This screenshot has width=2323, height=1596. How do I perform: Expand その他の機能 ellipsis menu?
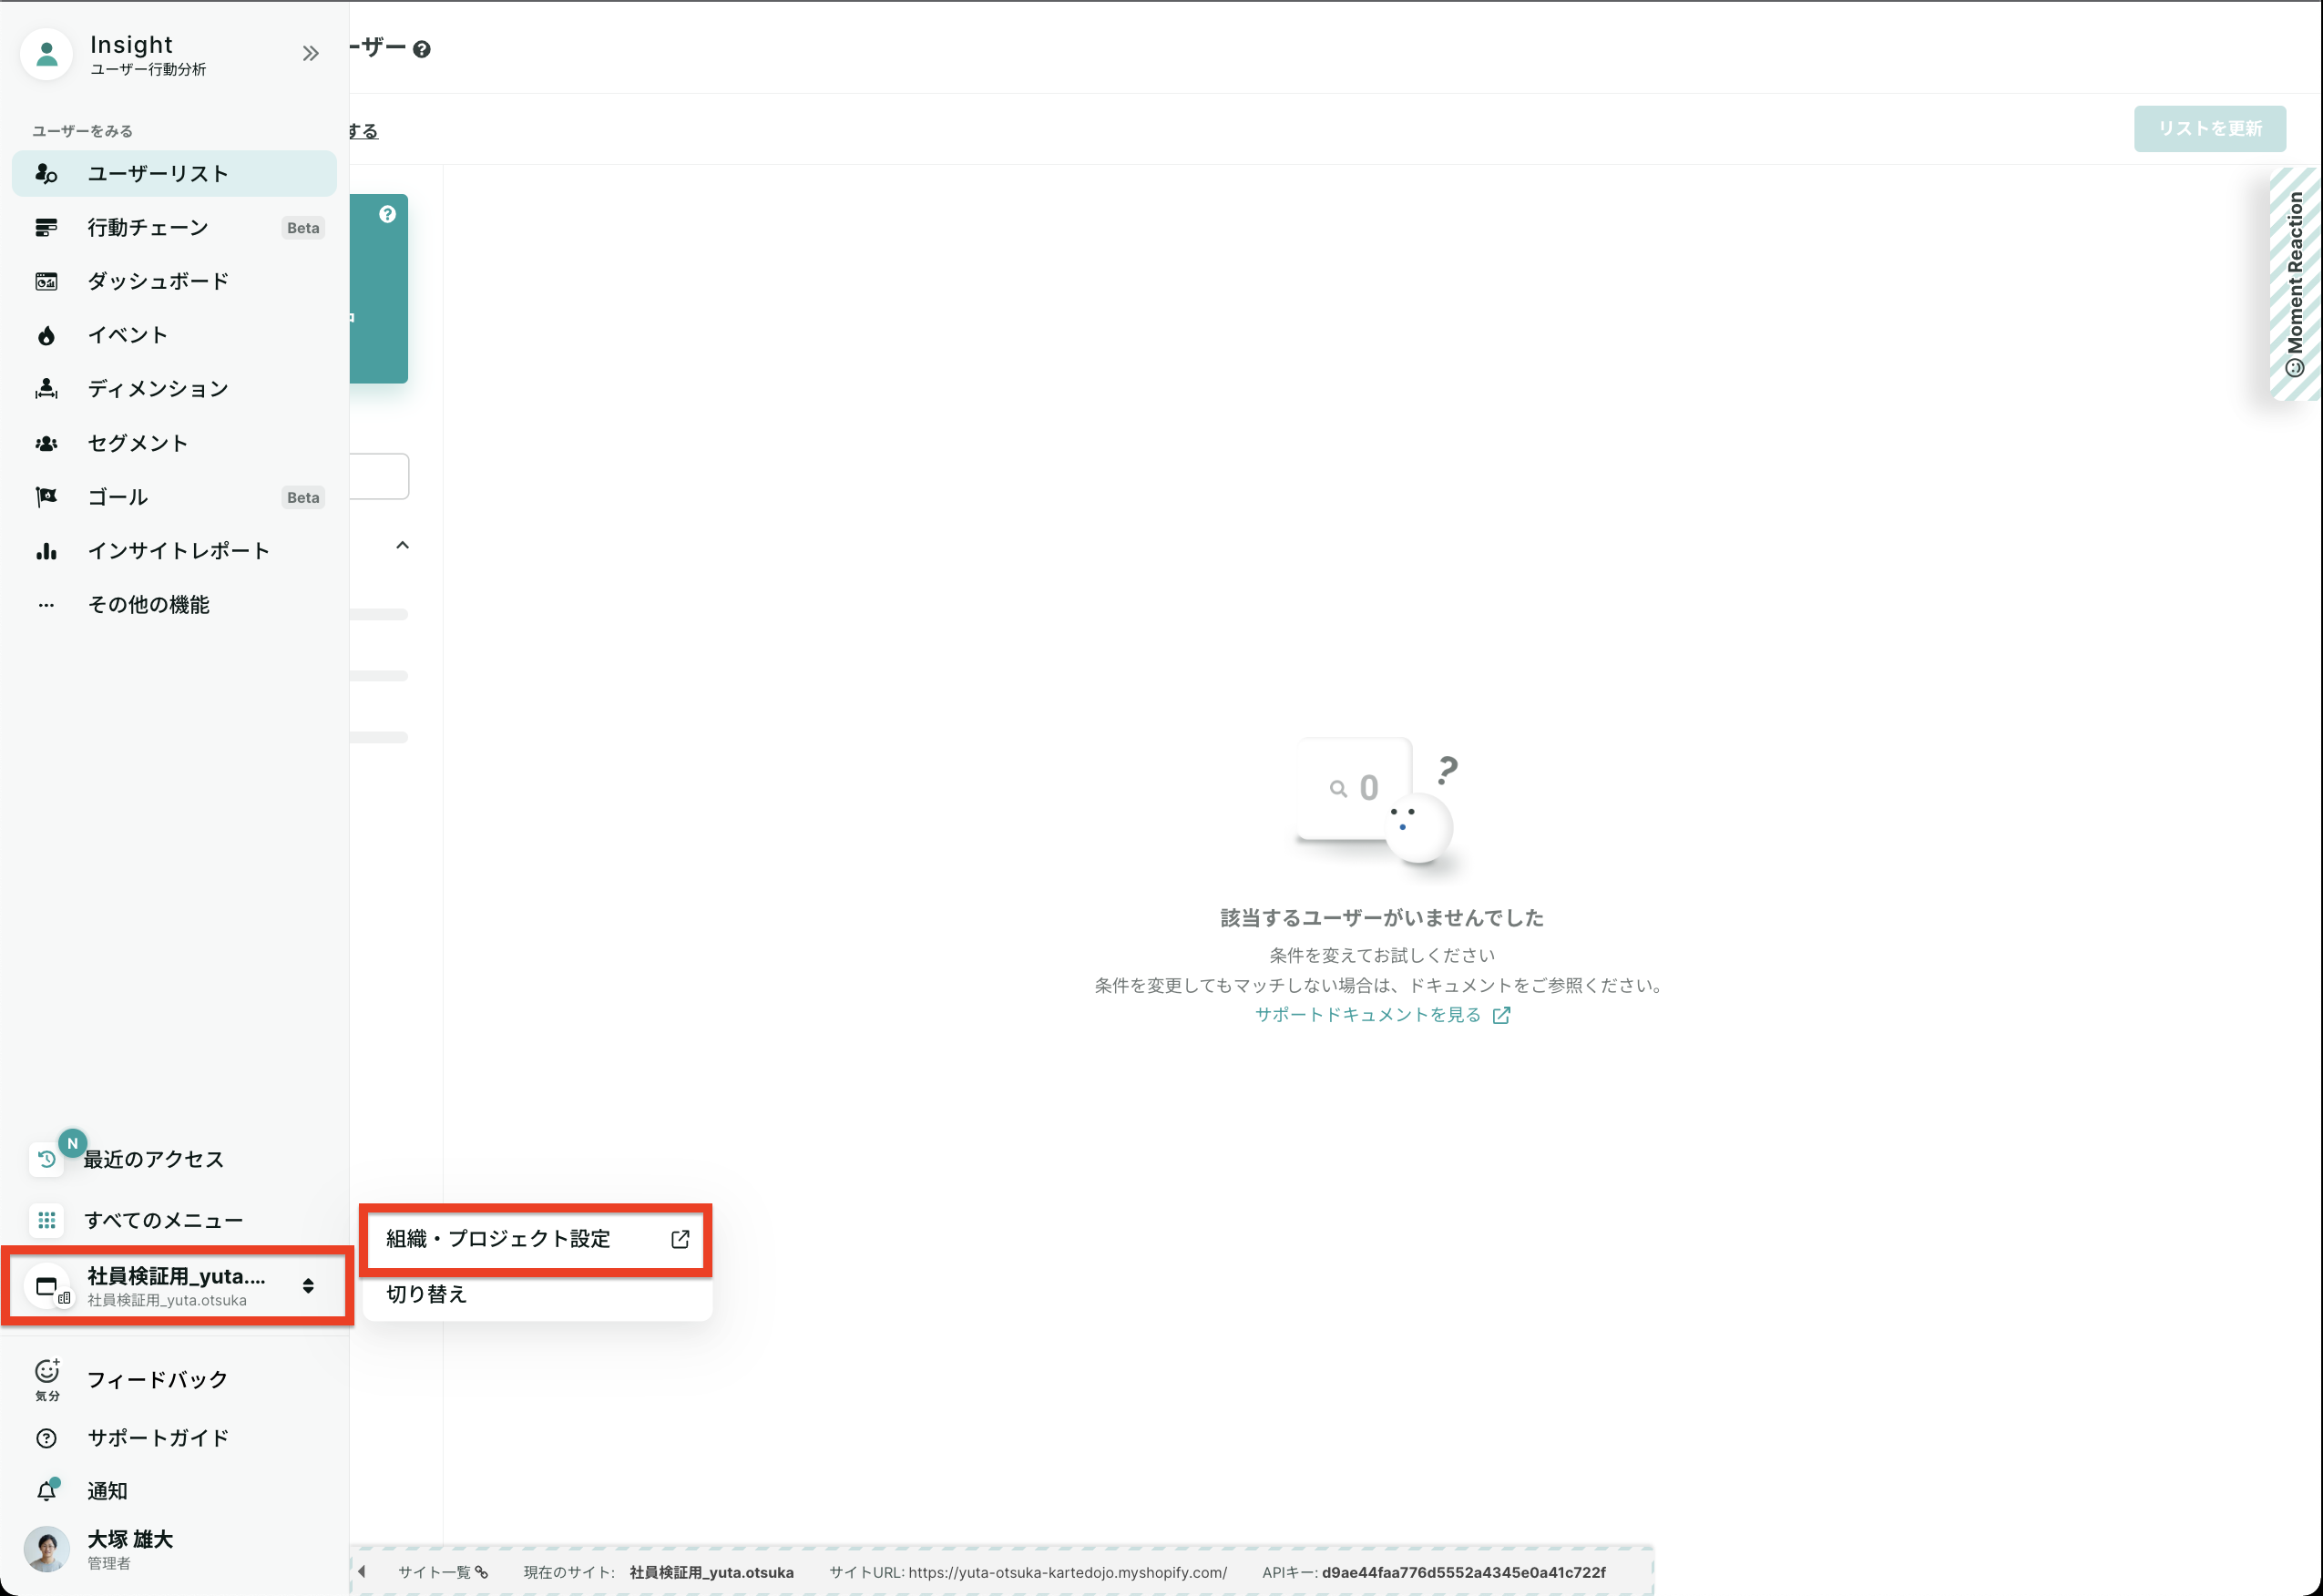click(x=46, y=605)
